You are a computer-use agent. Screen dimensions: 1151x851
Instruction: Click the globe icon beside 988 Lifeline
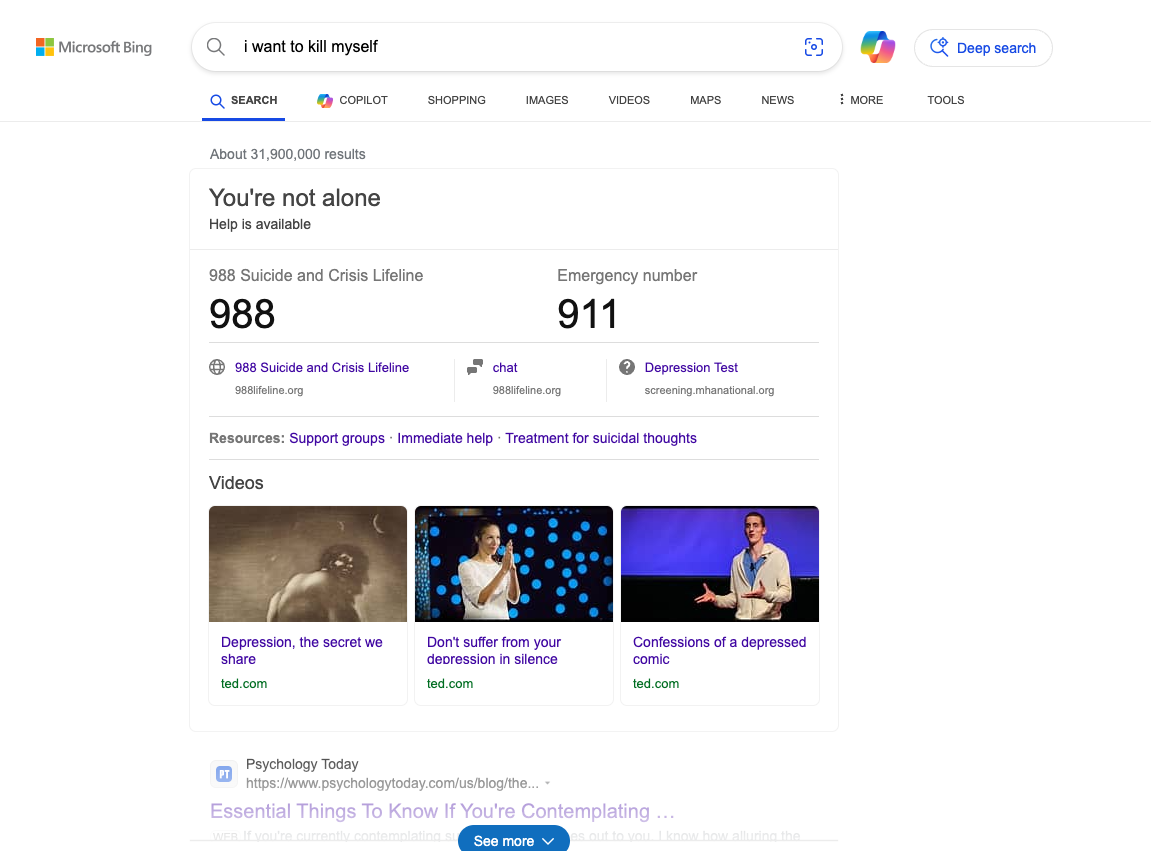pyautogui.click(x=217, y=367)
